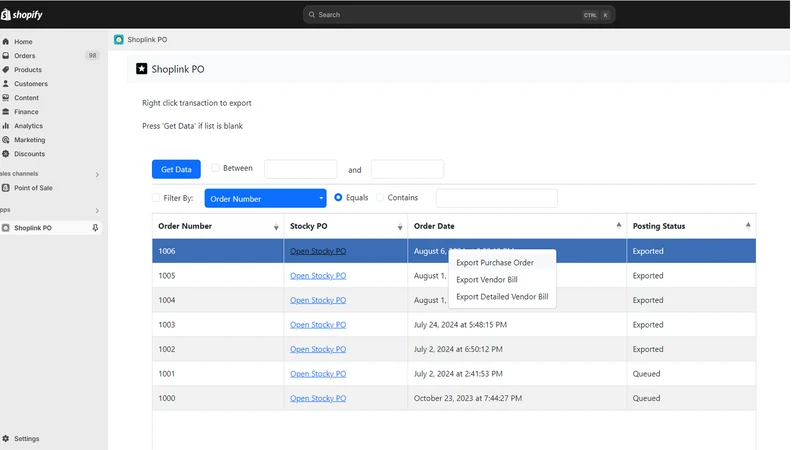Click date 'October 23, 2023 at 7:44:27 PM'

468,398
